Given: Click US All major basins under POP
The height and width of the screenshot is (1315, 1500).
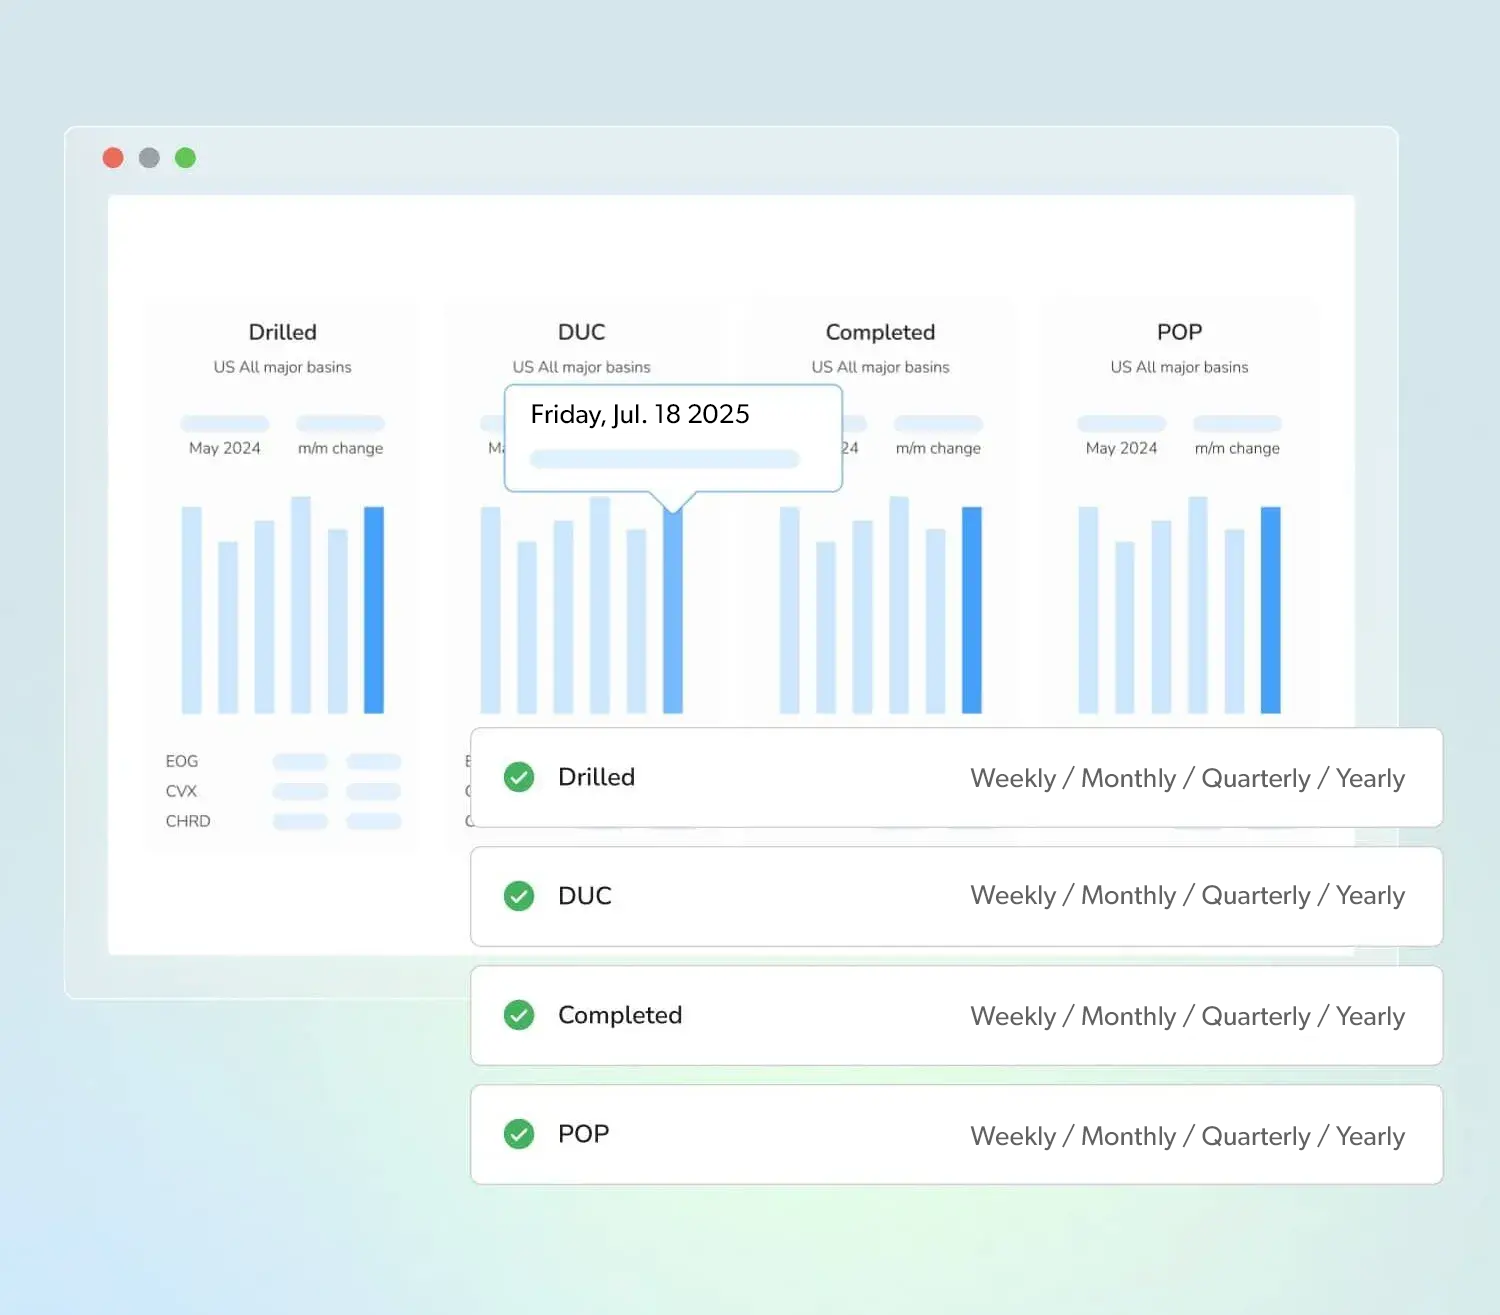Looking at the screenshot, I should point(1180,367).
